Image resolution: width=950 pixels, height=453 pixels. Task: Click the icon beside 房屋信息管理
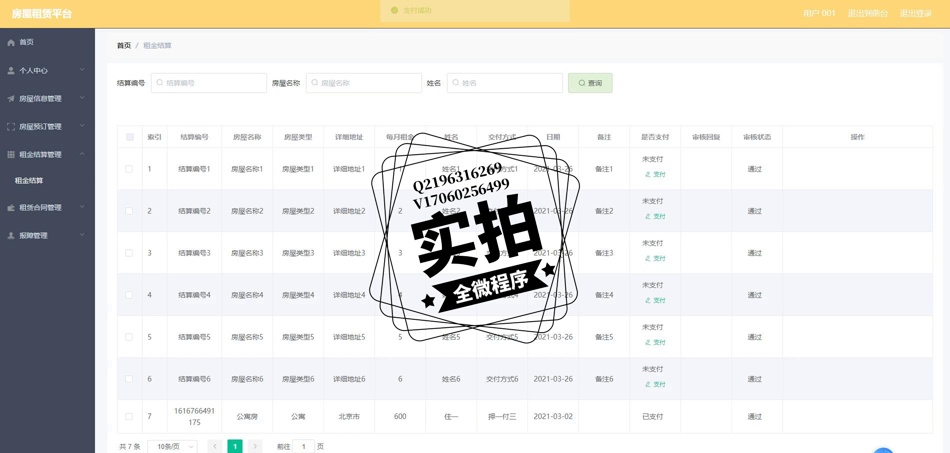click(x=11, y=99)
